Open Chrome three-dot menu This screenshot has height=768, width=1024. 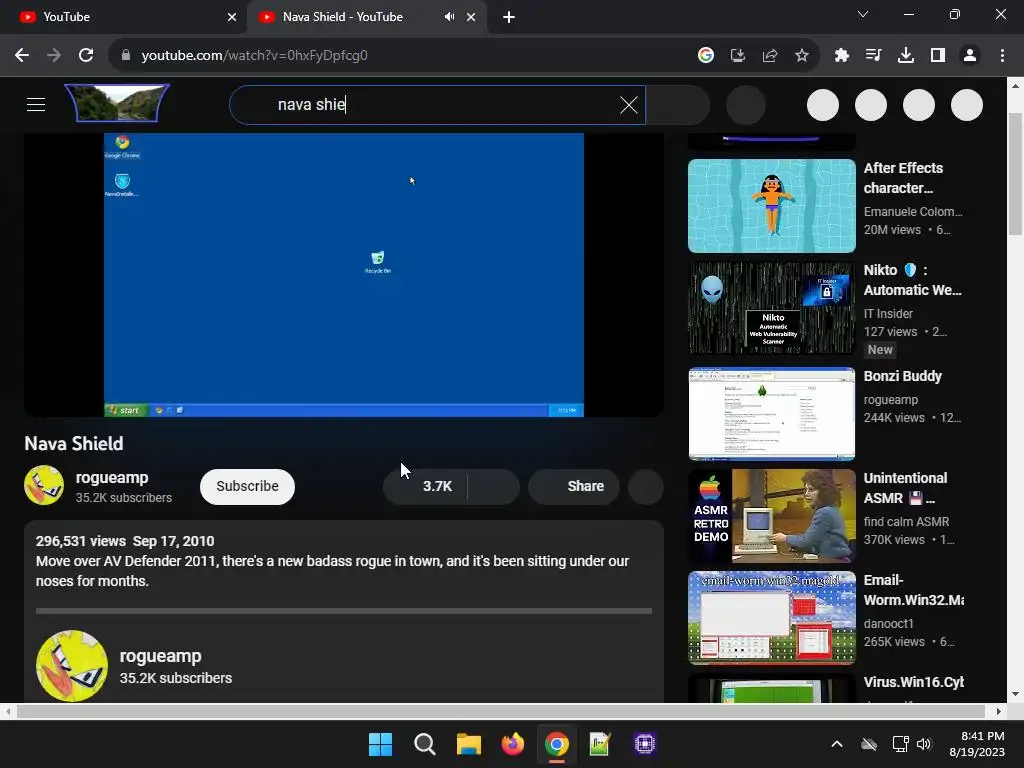pos(1002,56)
